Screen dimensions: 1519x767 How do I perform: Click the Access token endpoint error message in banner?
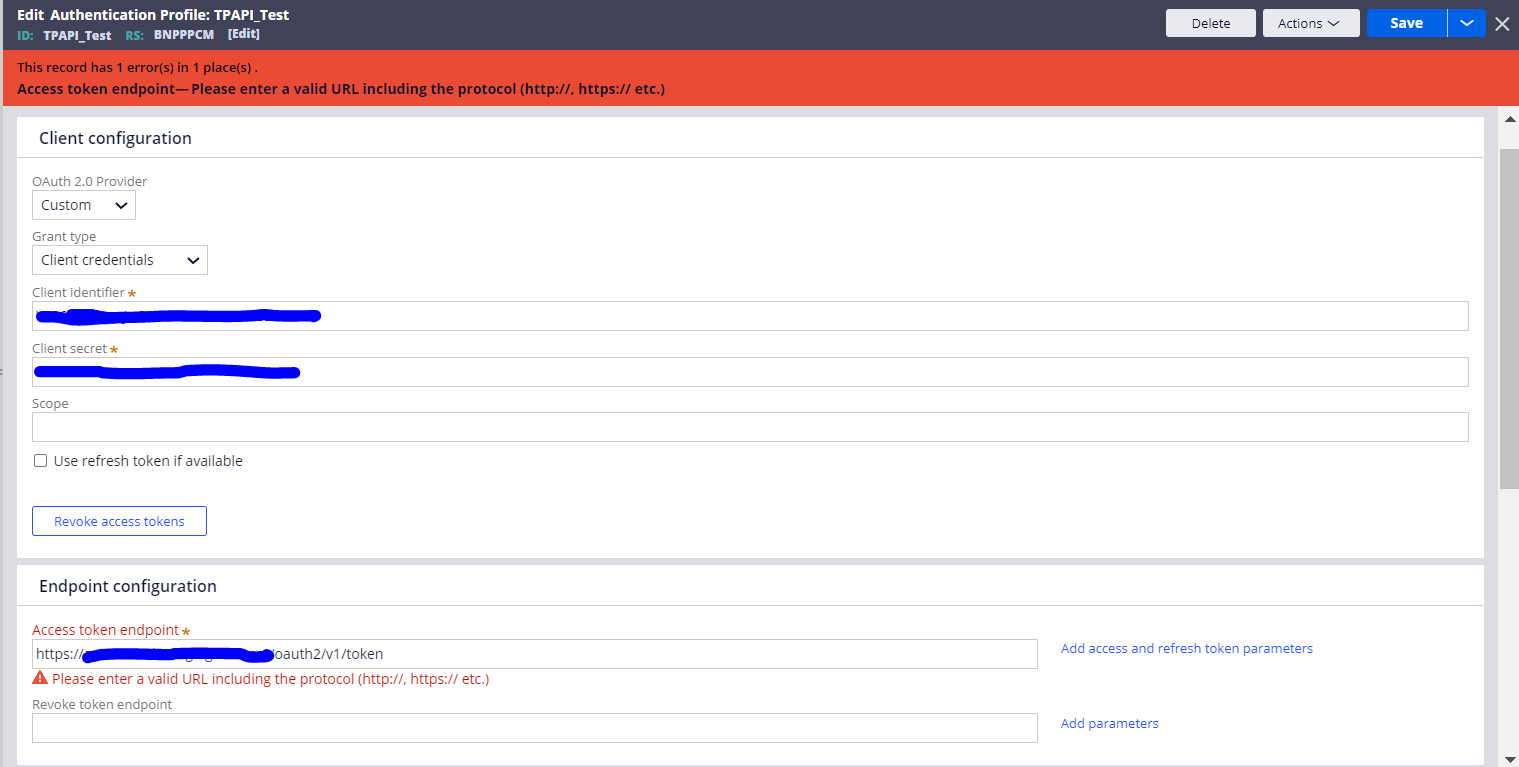pyautogui.click(x=341, y=89)
